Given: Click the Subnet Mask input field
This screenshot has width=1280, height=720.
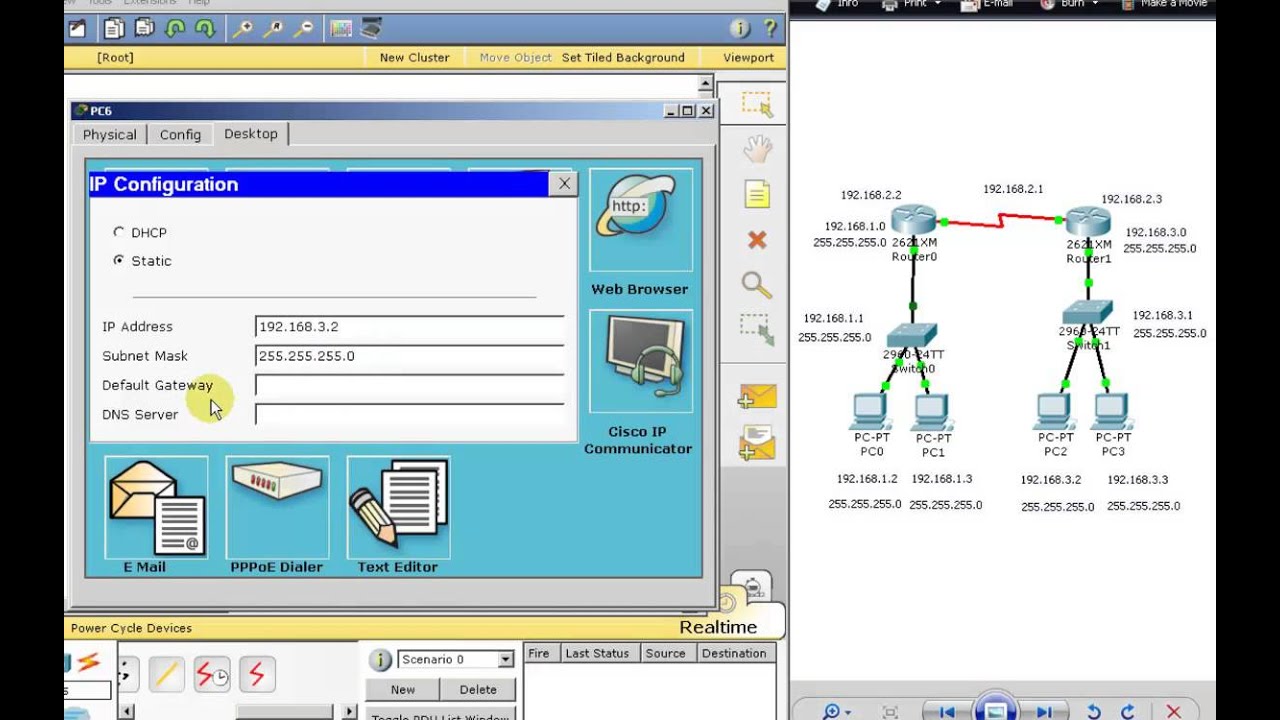Looking at the screenshot, I should click(410, 356).
